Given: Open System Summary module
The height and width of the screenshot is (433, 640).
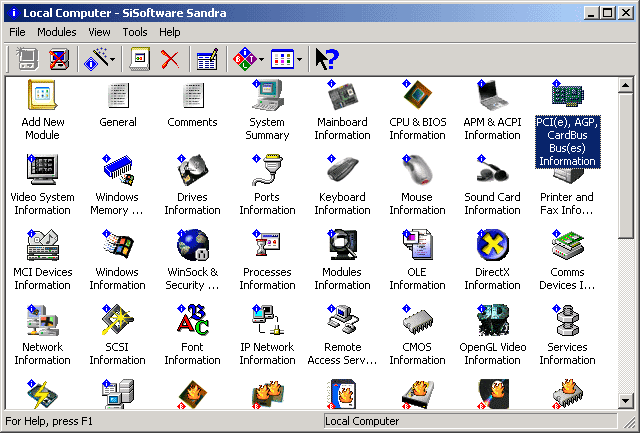Looking at the screenshot, I should (x=267, y=95).
